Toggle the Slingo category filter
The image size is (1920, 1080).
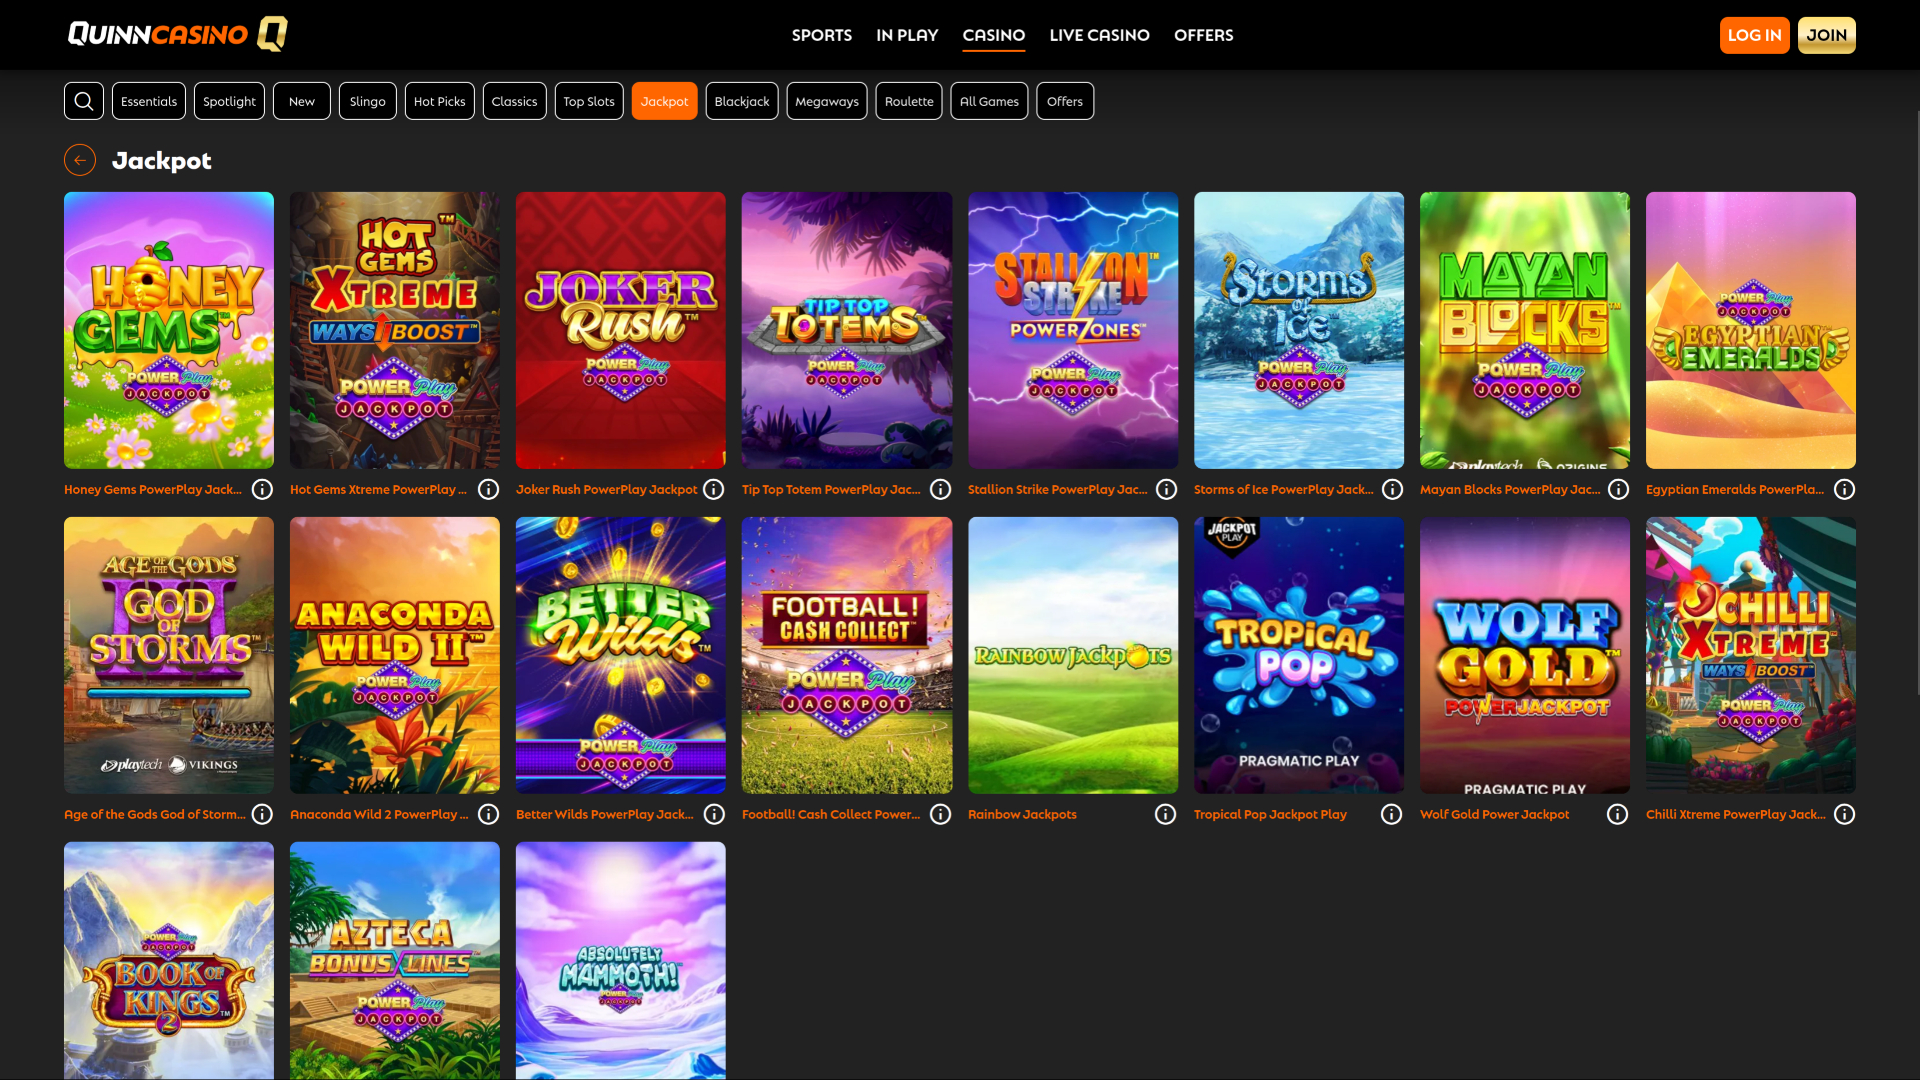[367, 100]
